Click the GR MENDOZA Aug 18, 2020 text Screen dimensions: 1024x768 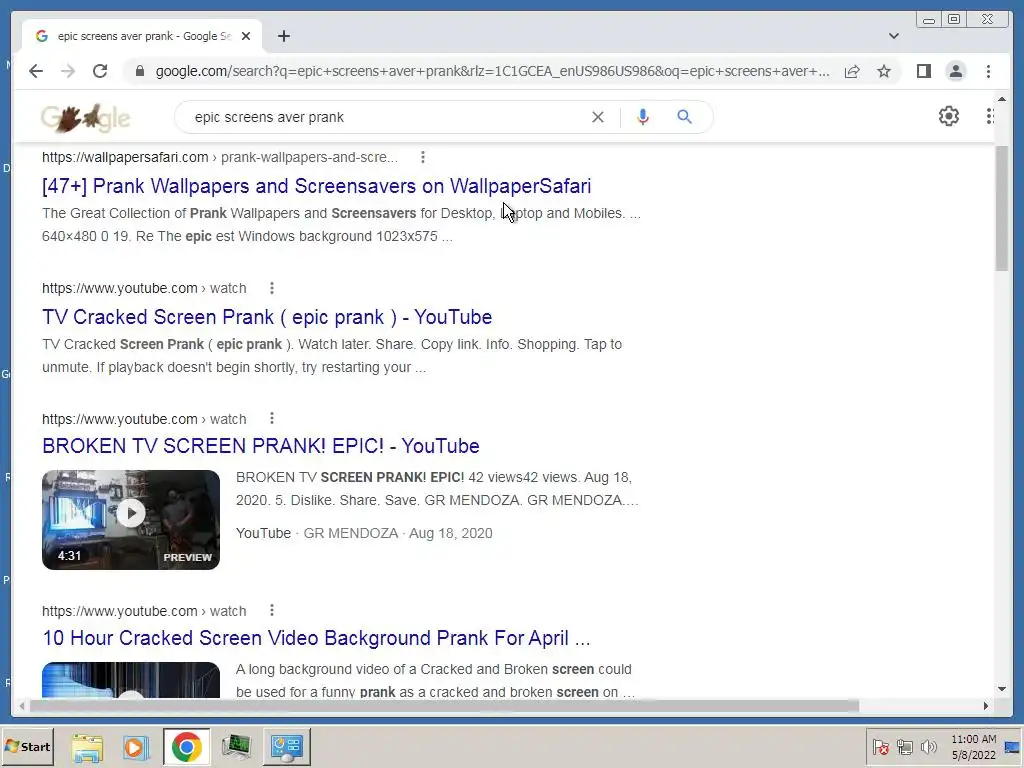[398, 534]
